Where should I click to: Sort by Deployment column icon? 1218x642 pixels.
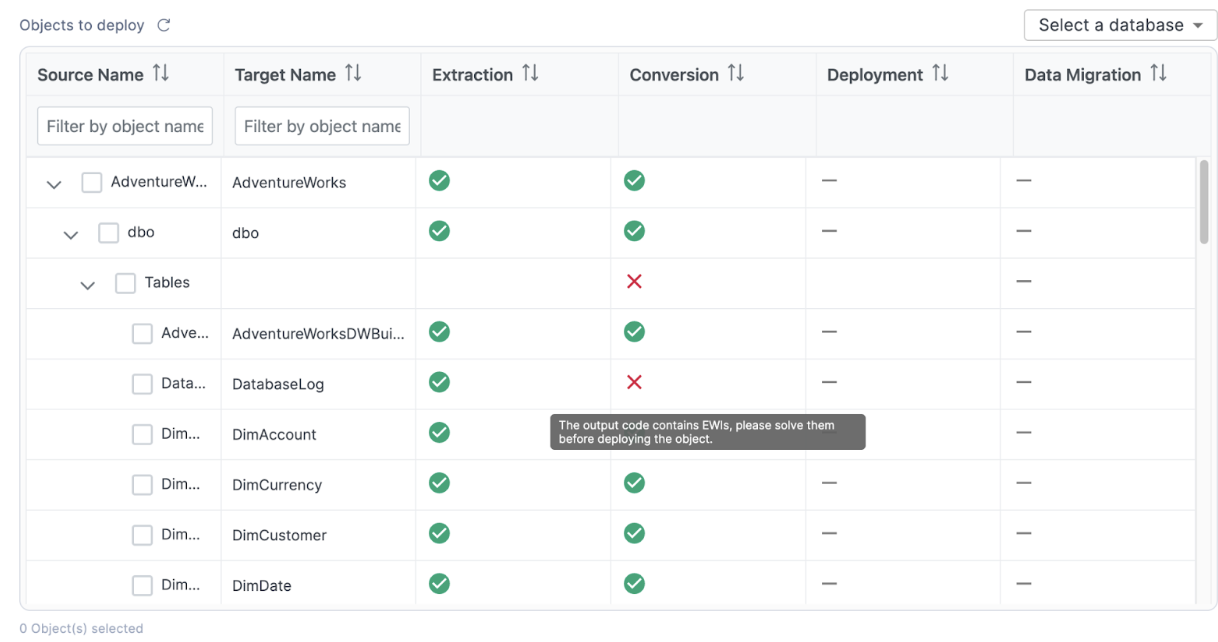tap(940, 74)
